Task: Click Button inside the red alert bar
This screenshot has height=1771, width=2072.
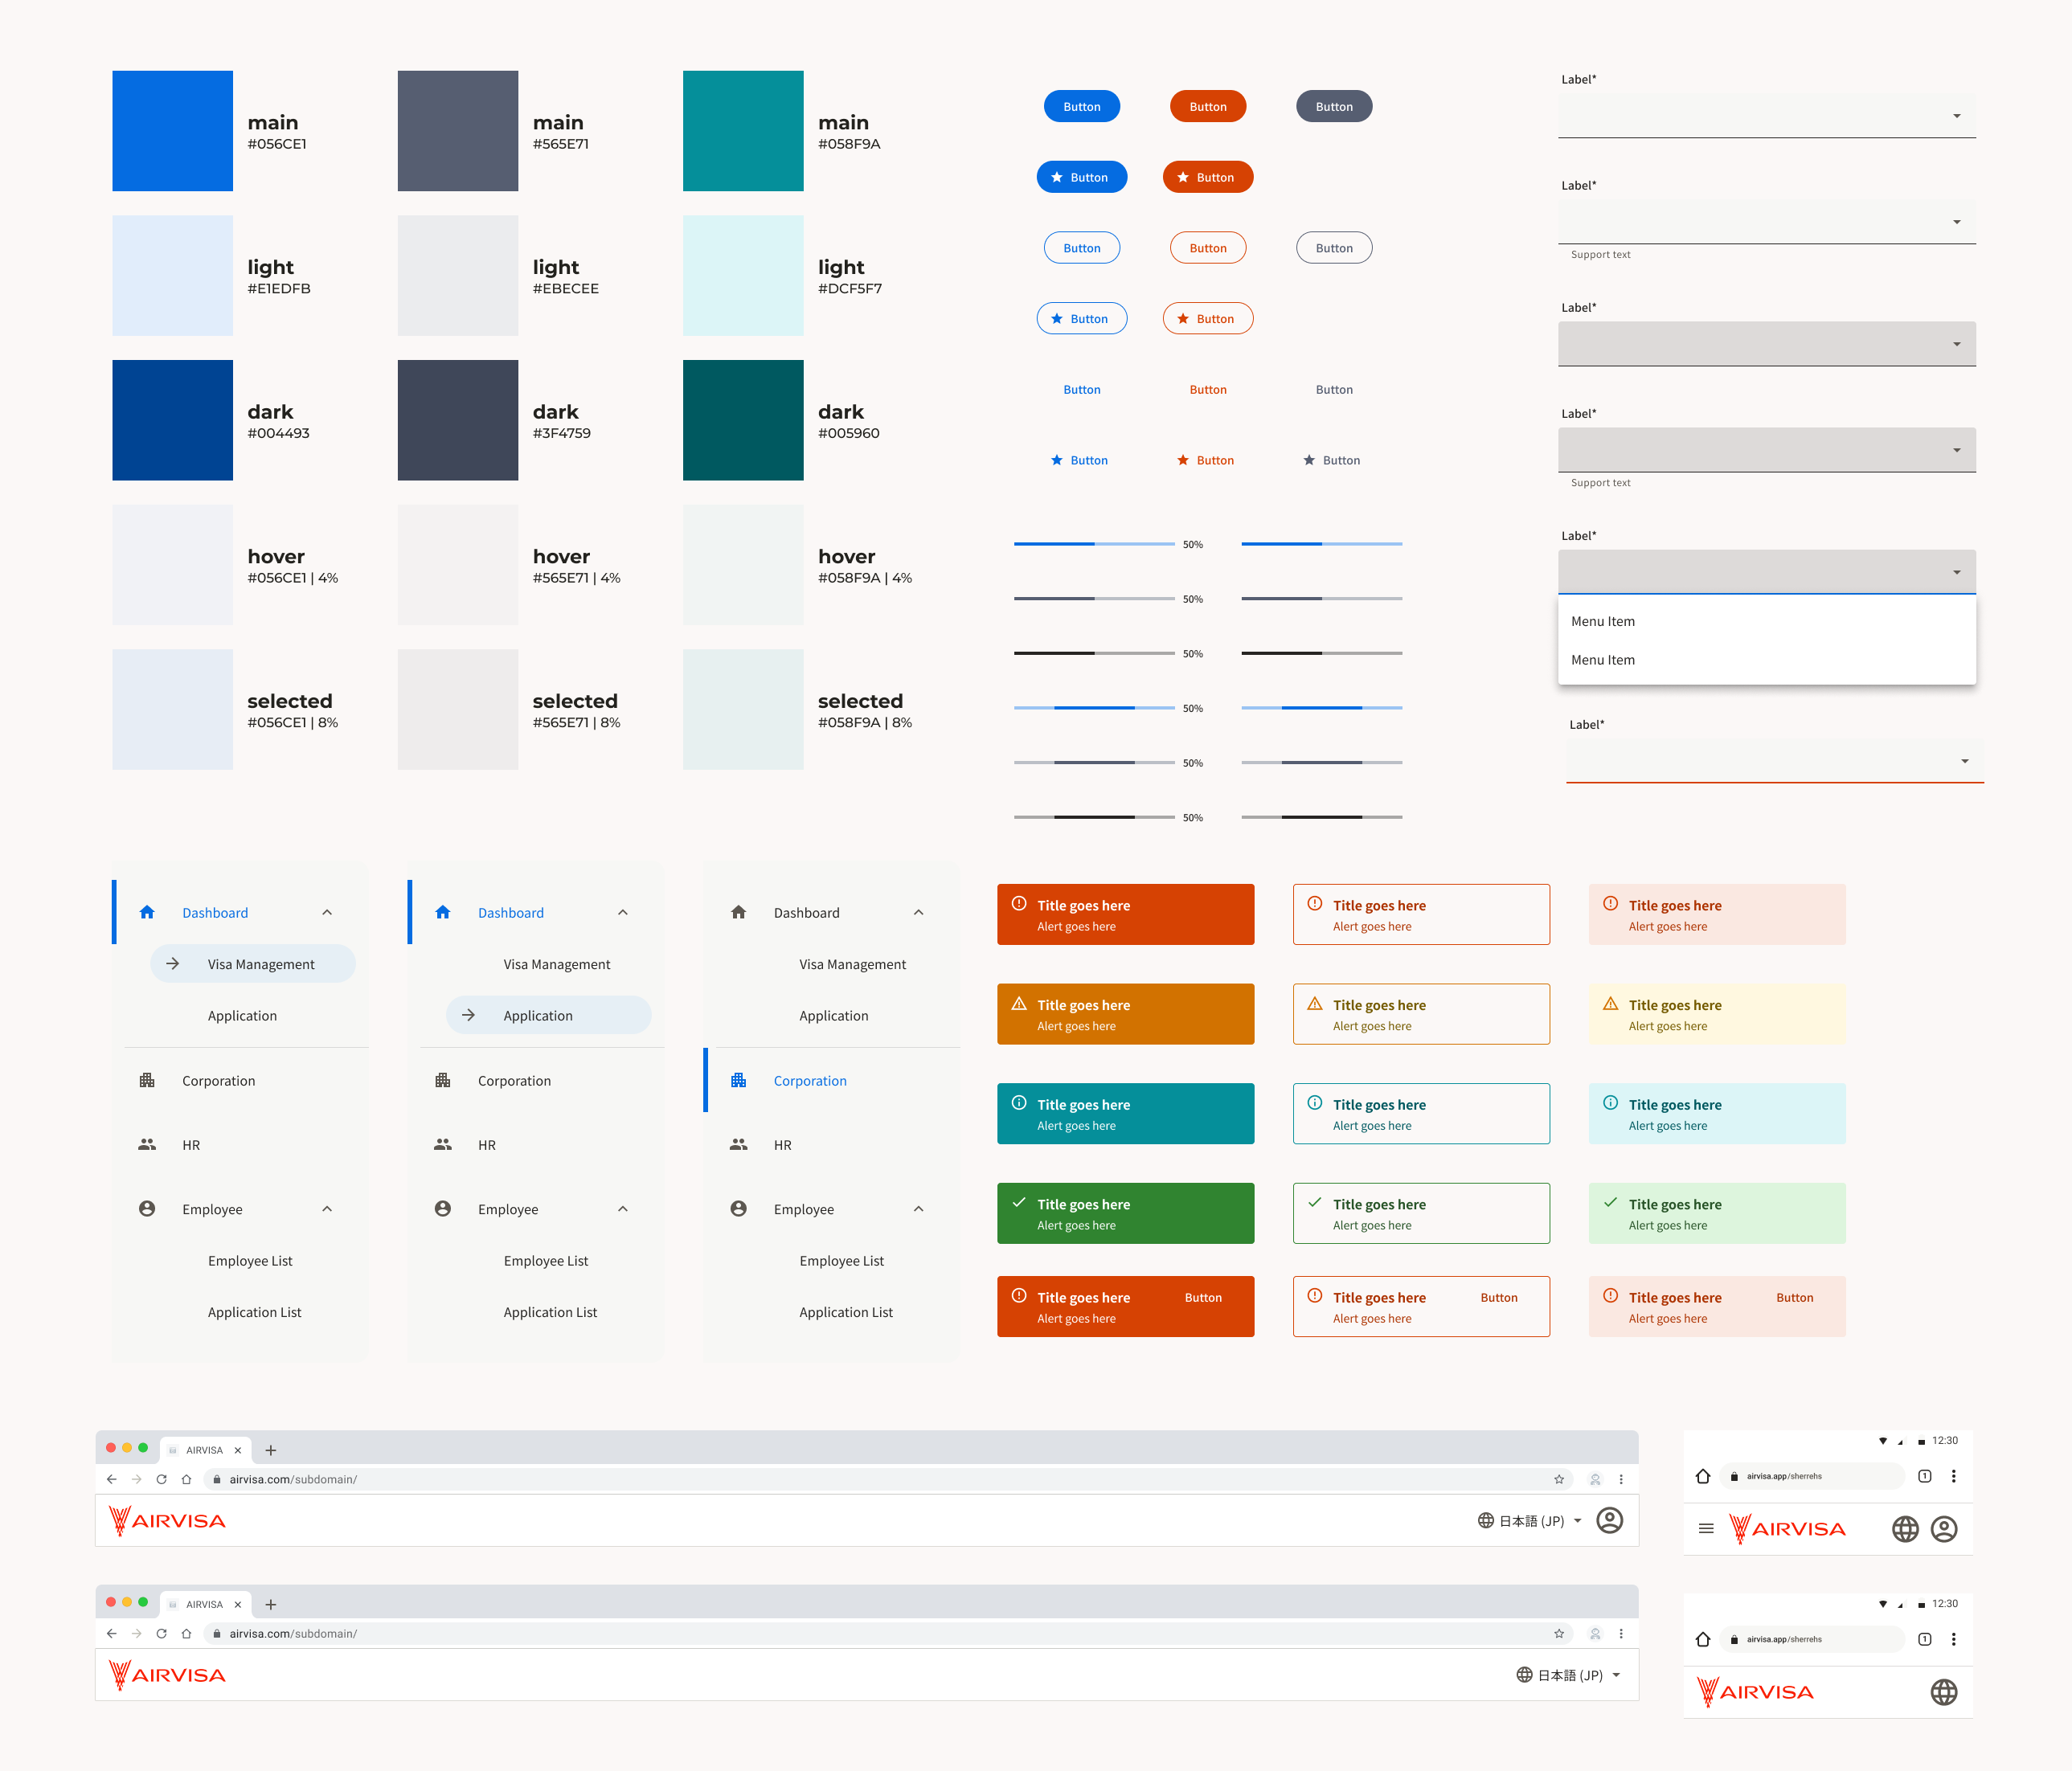Action: 1203,1297
